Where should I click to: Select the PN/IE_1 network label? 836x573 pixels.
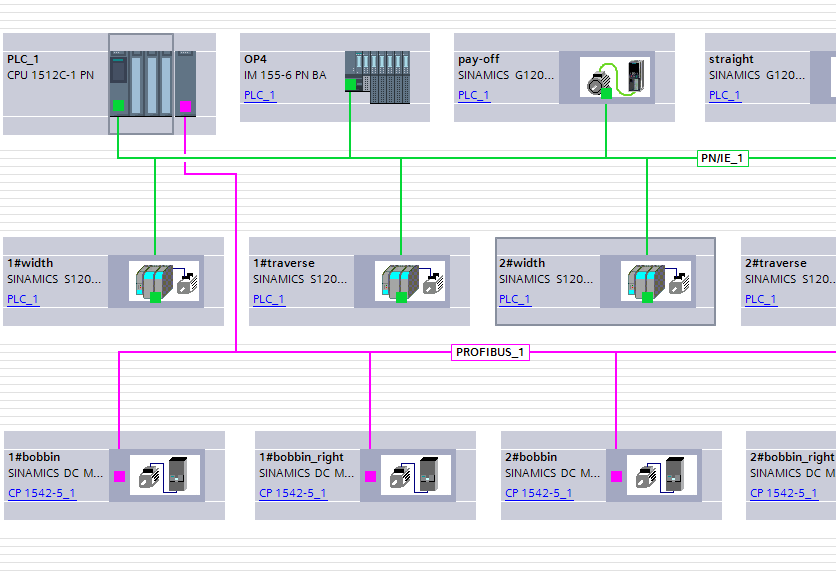click(722, 158)
